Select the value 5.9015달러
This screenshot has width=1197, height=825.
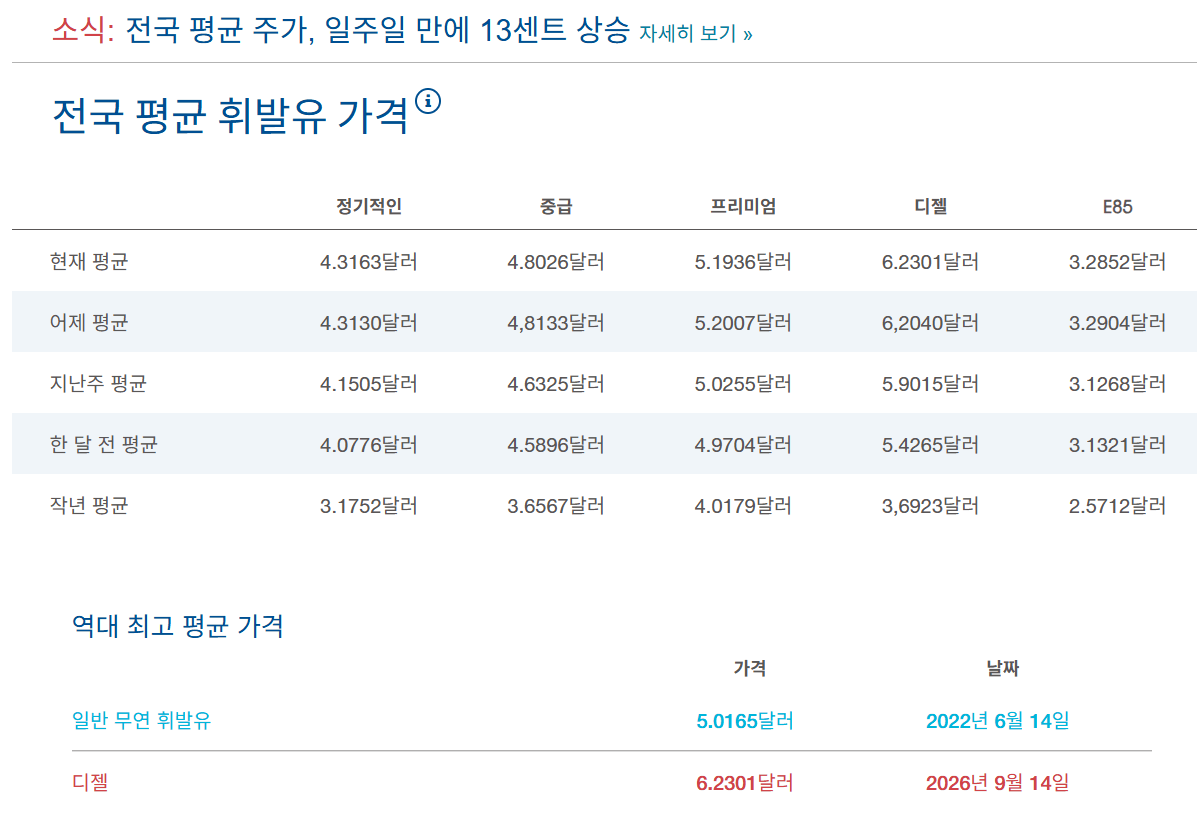point(931,383)
